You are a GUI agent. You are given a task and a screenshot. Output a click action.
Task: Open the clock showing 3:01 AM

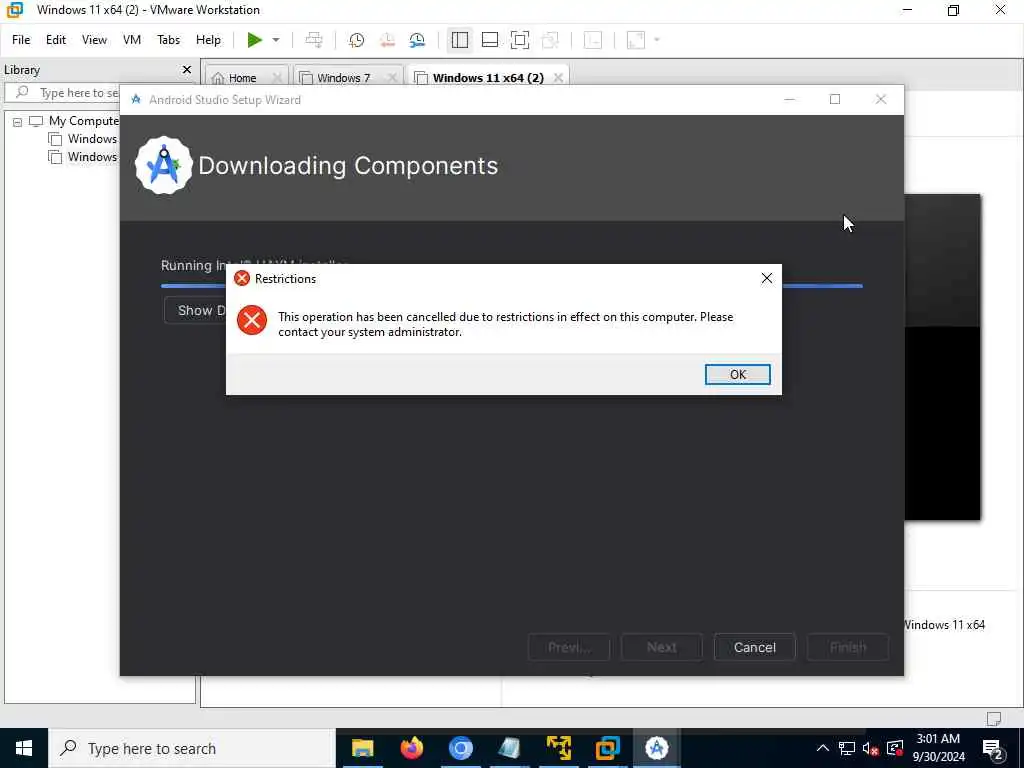pos(938,748)
